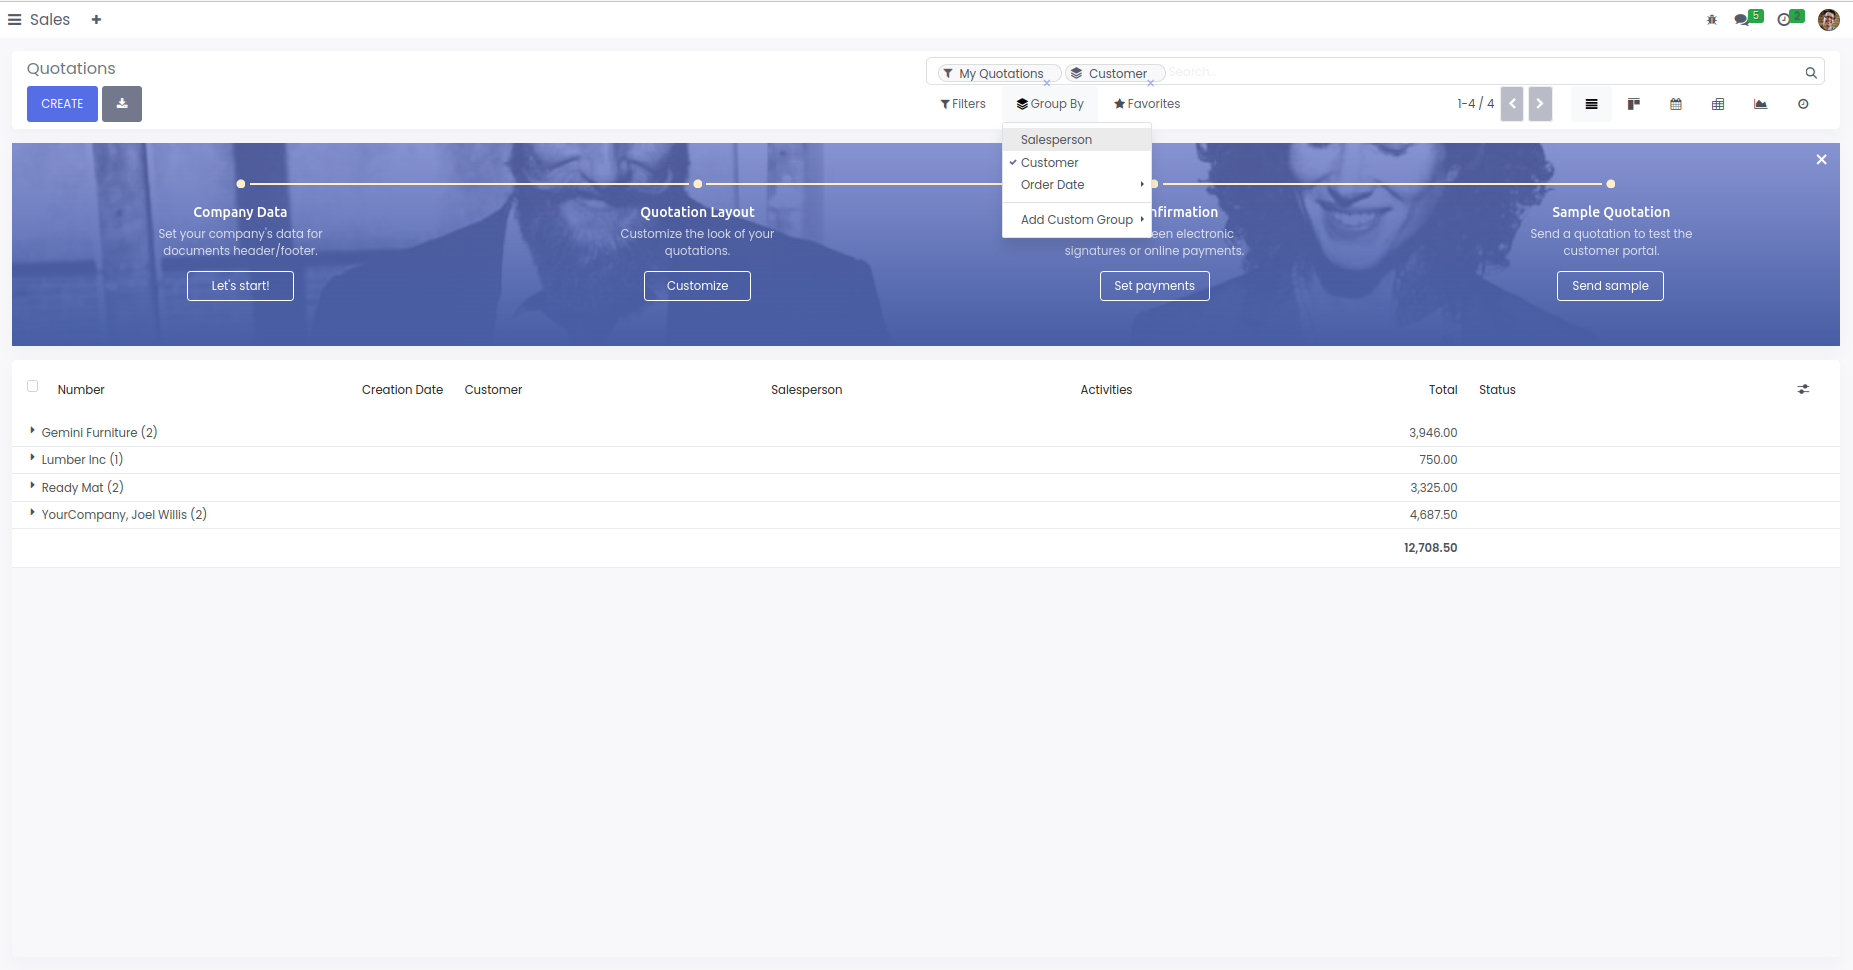1853x970 pixels.
Task: Click the search magnifier icon
Action: click(1810, 73)
